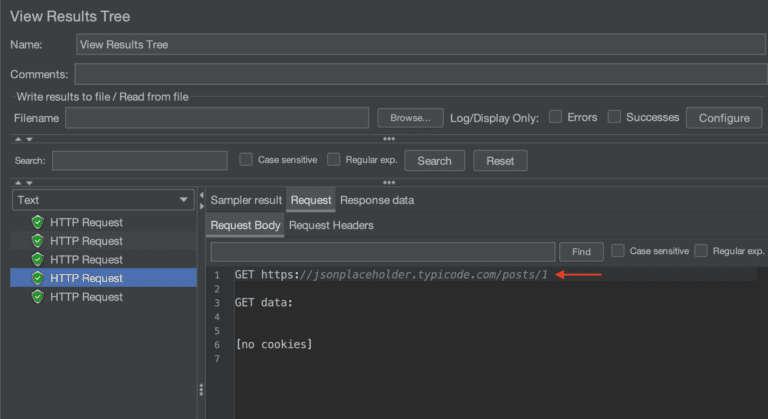Enable the Successes checkbox

pyautogui.click(x=614, y=117)
